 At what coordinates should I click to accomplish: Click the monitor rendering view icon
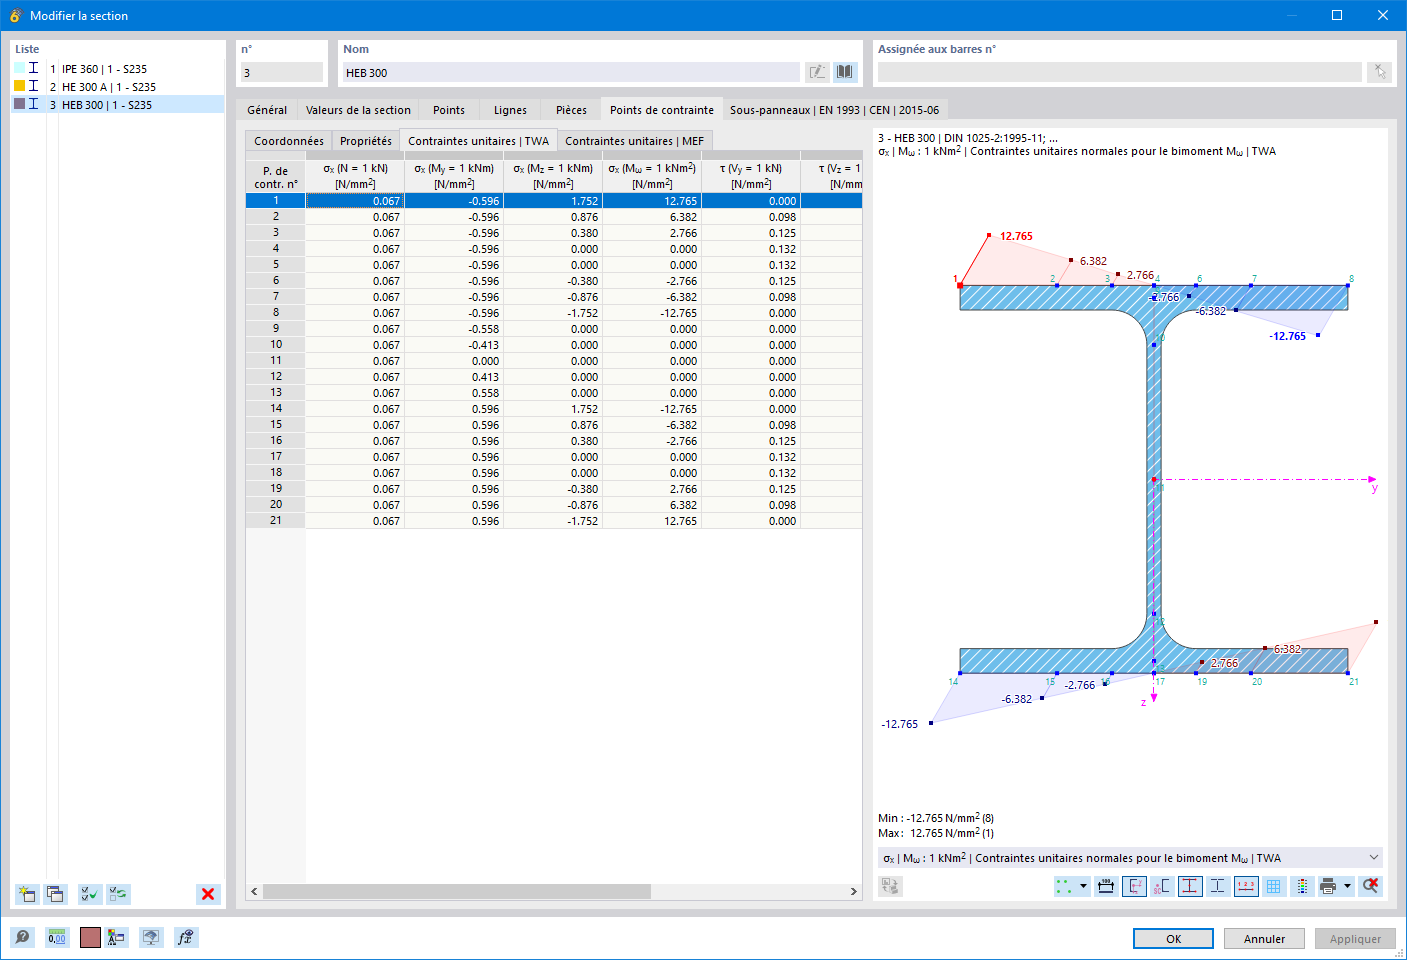150,937
